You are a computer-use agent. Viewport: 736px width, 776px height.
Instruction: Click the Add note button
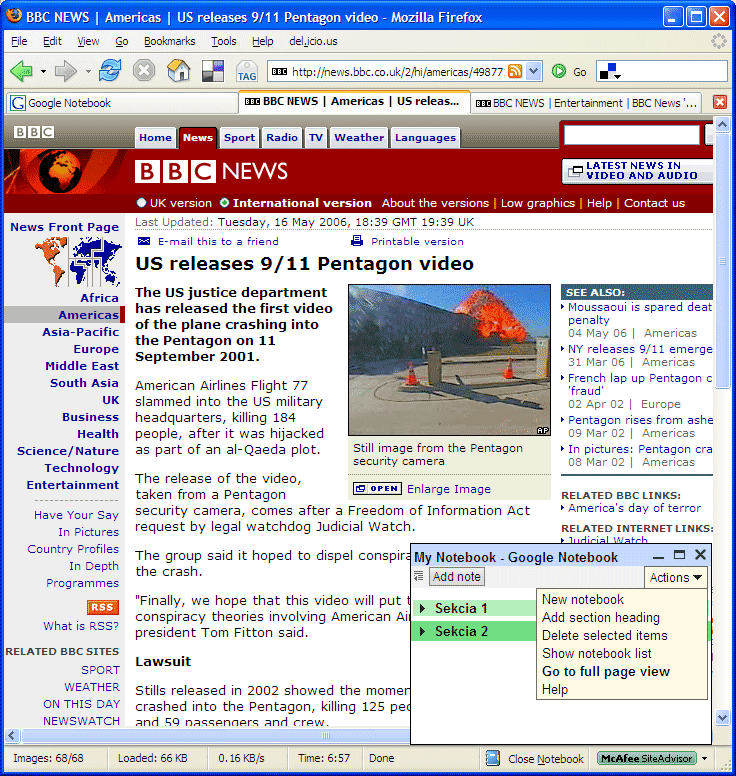(456, 577)
